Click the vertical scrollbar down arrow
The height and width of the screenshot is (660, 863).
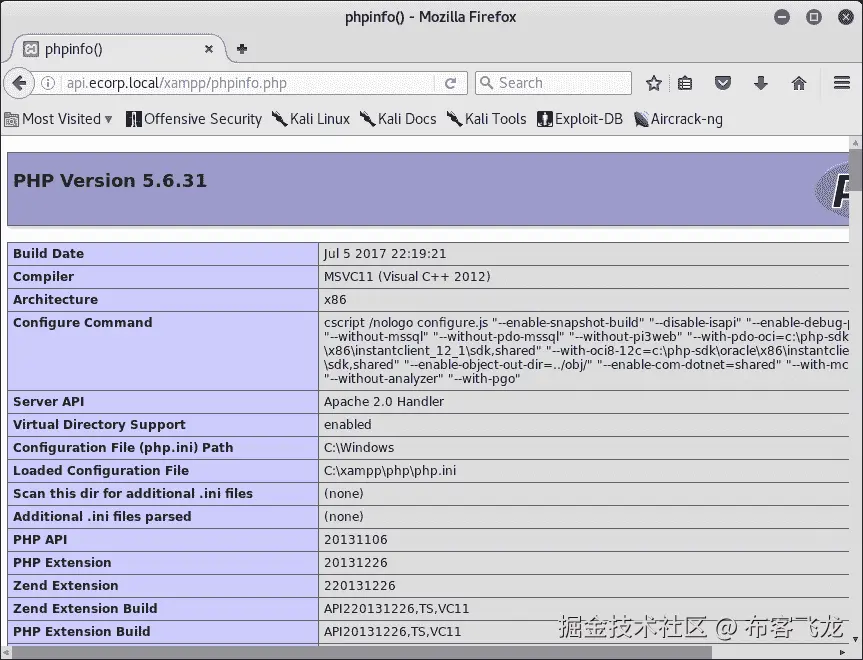click(855, 640)
